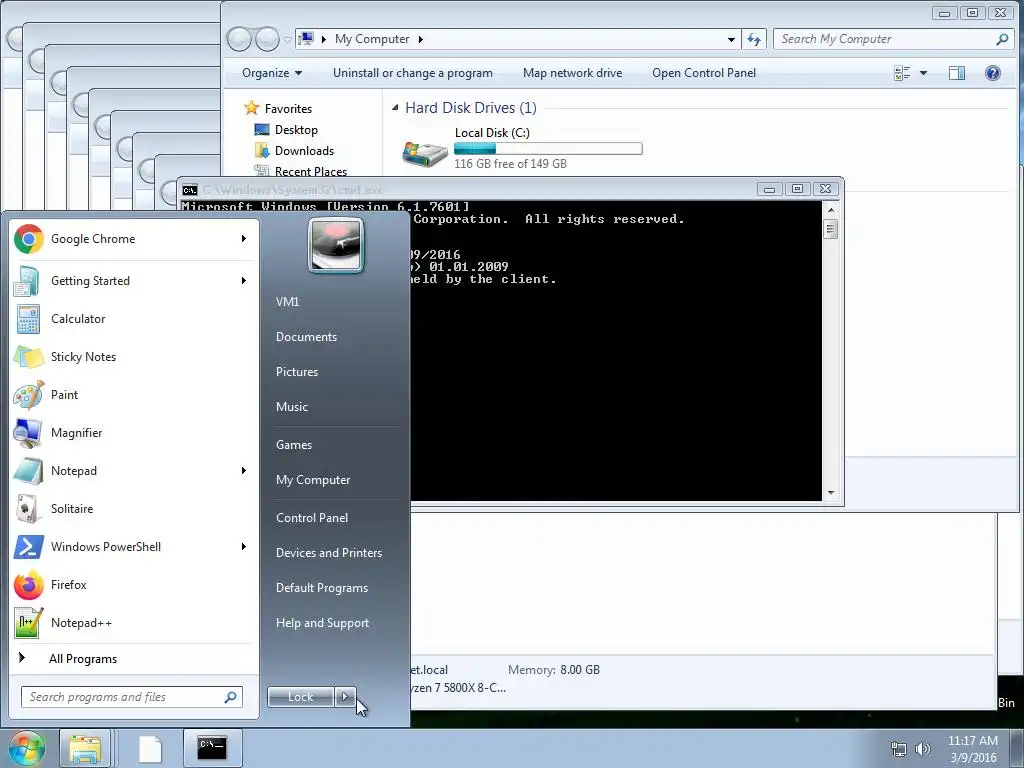The image size is (1024, 768).
Task: Click the user account picture
Action: [x=336, y=246]
